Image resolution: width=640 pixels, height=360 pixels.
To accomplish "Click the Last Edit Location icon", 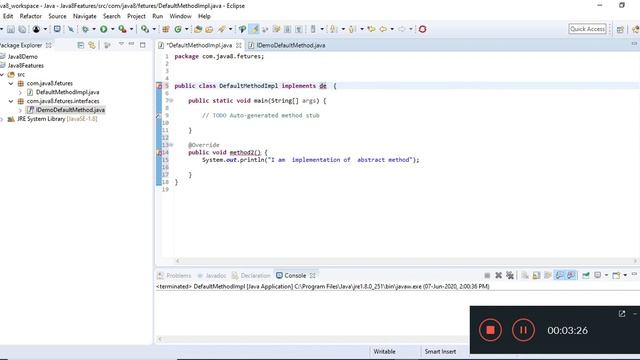I will point(371,29).
